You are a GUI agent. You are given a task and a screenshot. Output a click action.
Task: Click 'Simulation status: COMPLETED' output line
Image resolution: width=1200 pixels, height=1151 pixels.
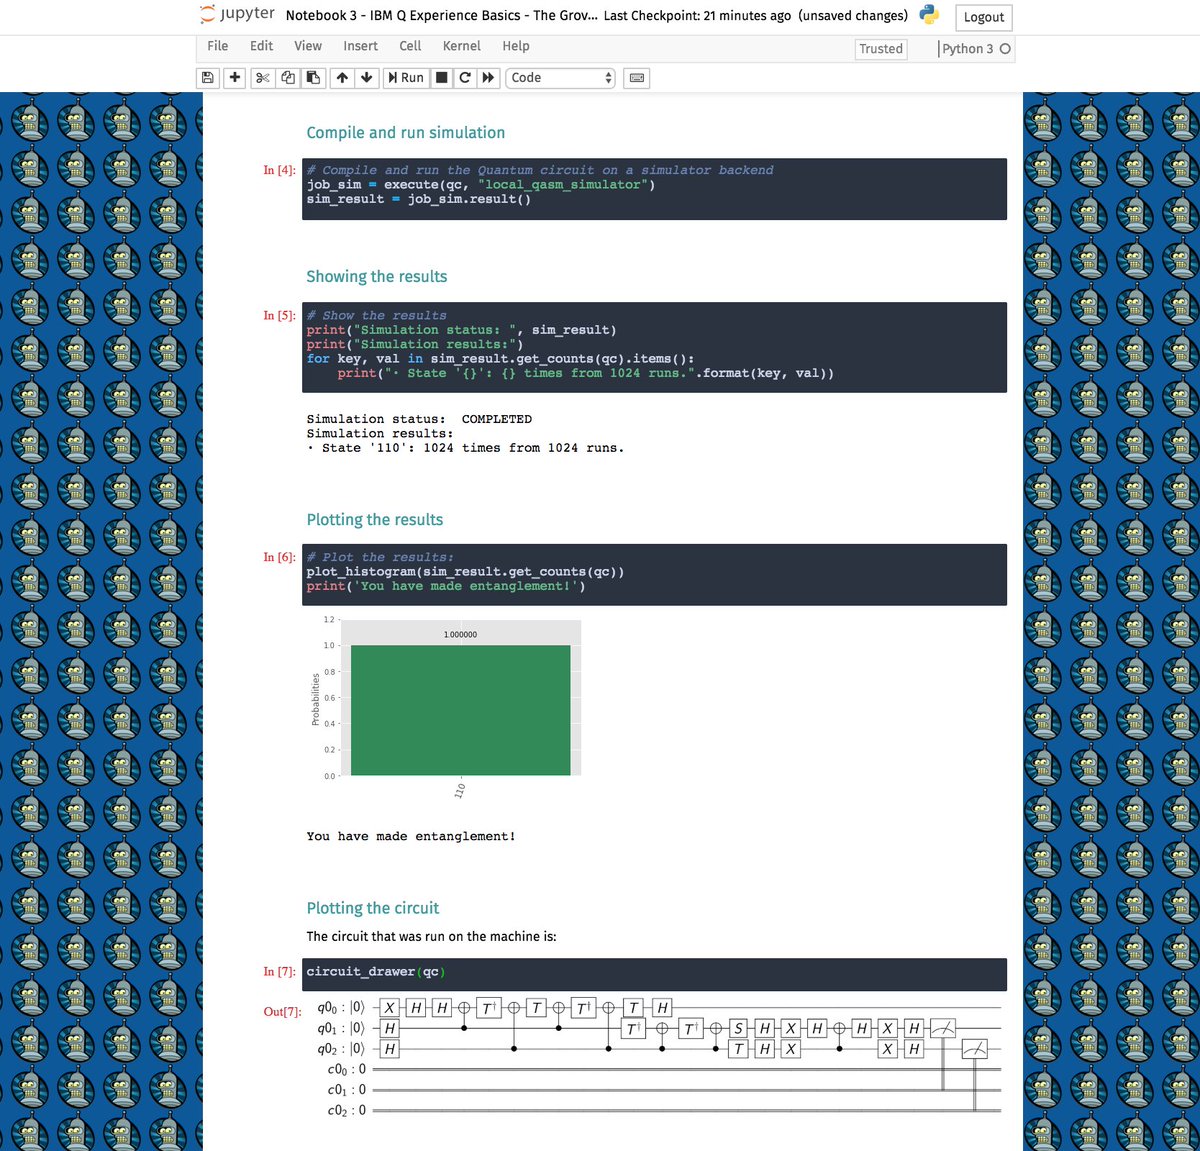419,419
